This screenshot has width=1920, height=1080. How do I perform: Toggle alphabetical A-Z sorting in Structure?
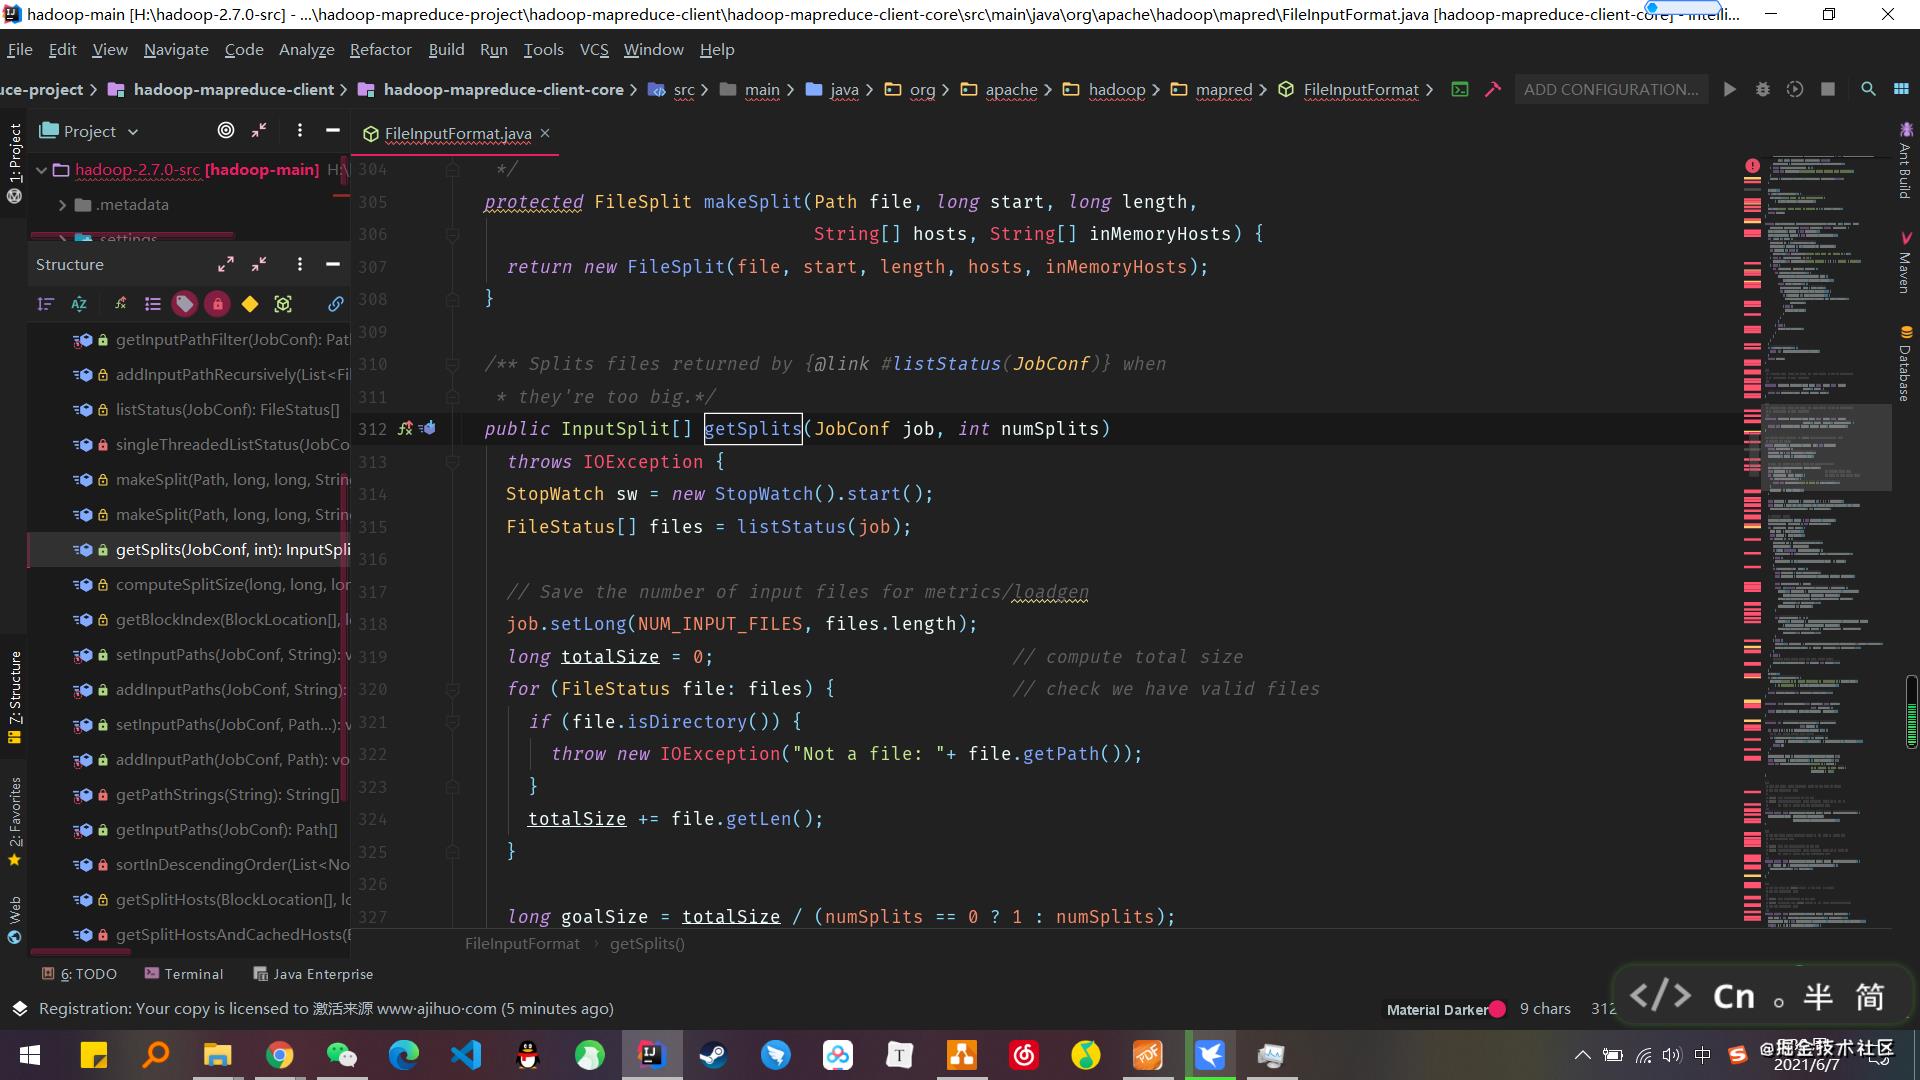[x=79, y=304]
